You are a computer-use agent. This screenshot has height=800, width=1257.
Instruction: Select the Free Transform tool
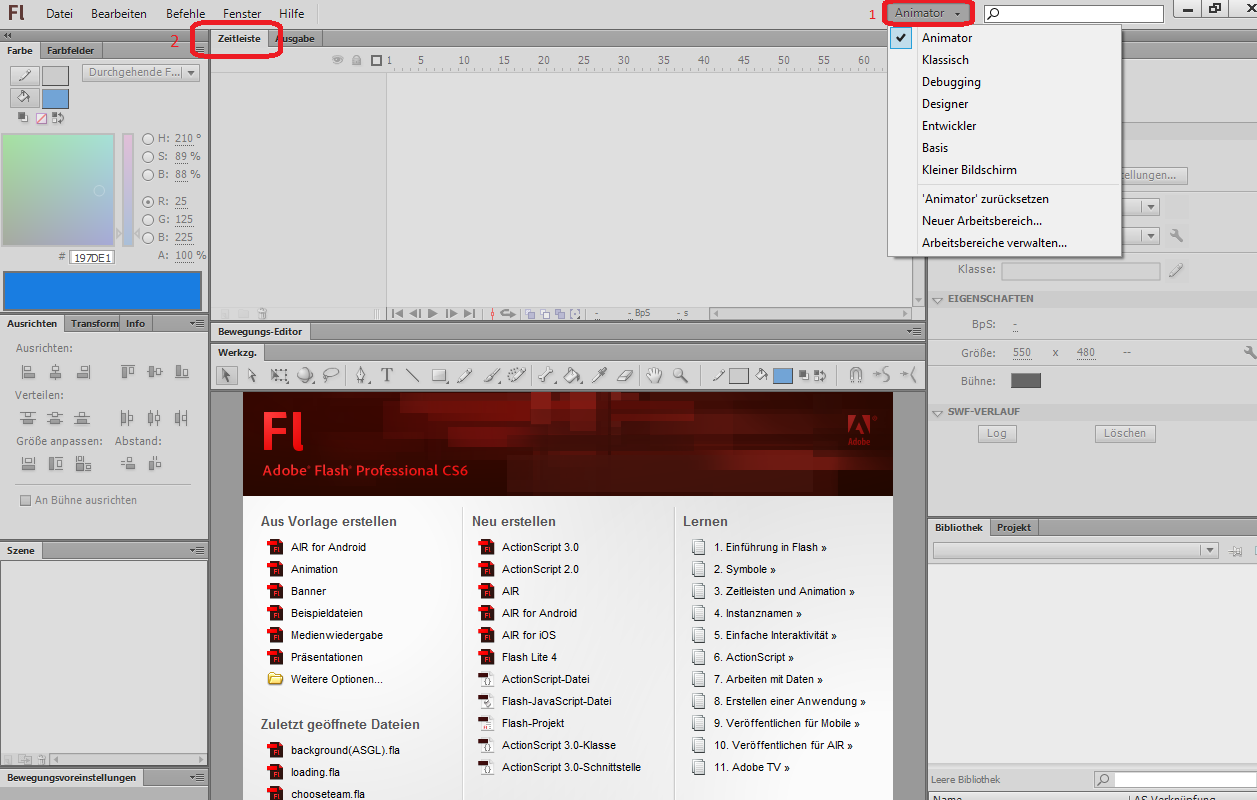click(280, 375)
